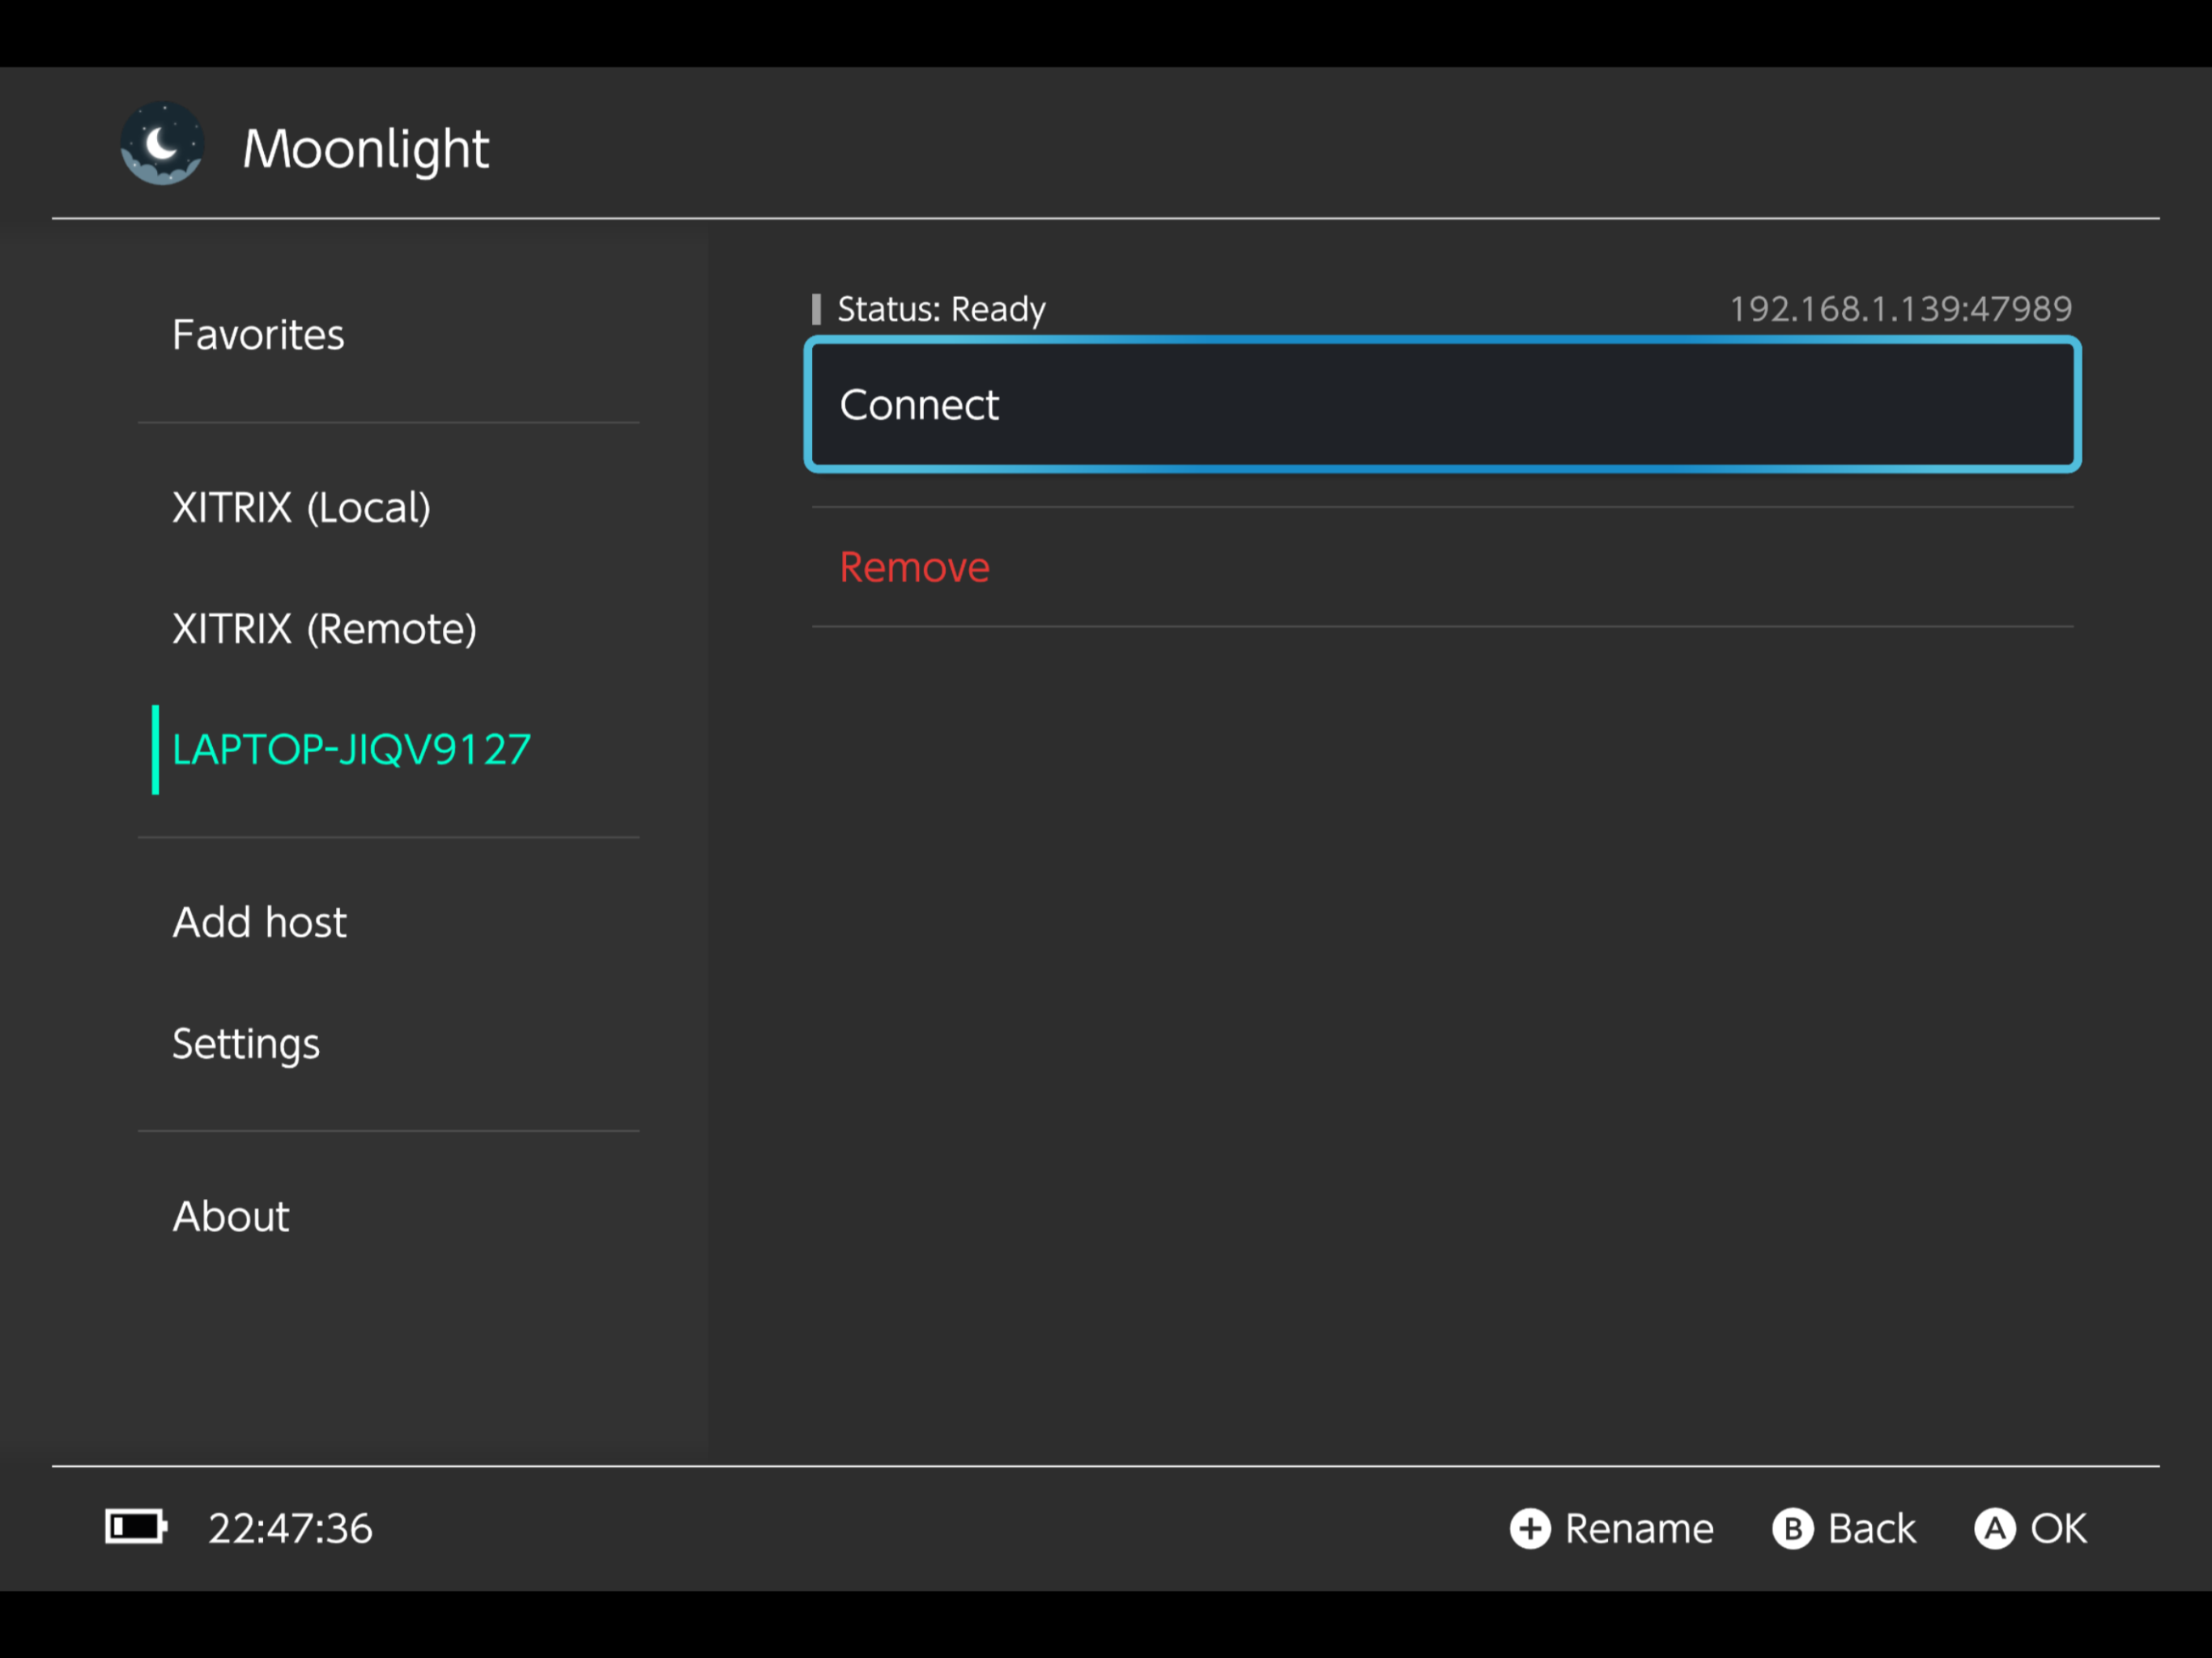Click the 22:47:36 clock text

click(290, 1529)
